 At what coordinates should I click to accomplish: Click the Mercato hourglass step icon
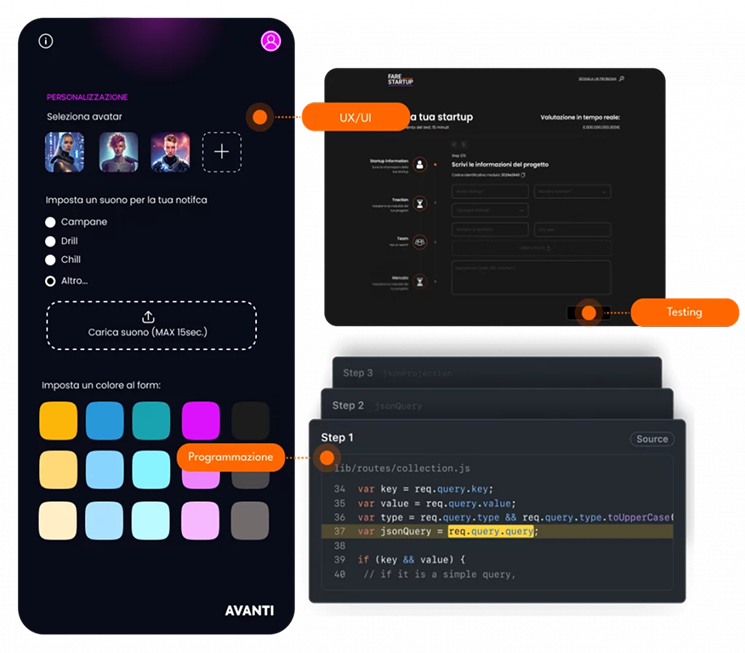coord(420,282)
